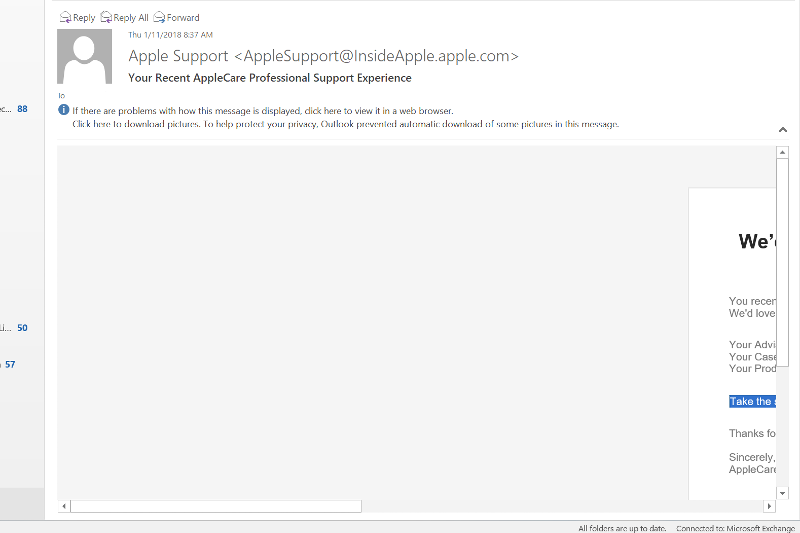Click the sender name Apple Support
The image size is (800, 533).
(179, 56)
